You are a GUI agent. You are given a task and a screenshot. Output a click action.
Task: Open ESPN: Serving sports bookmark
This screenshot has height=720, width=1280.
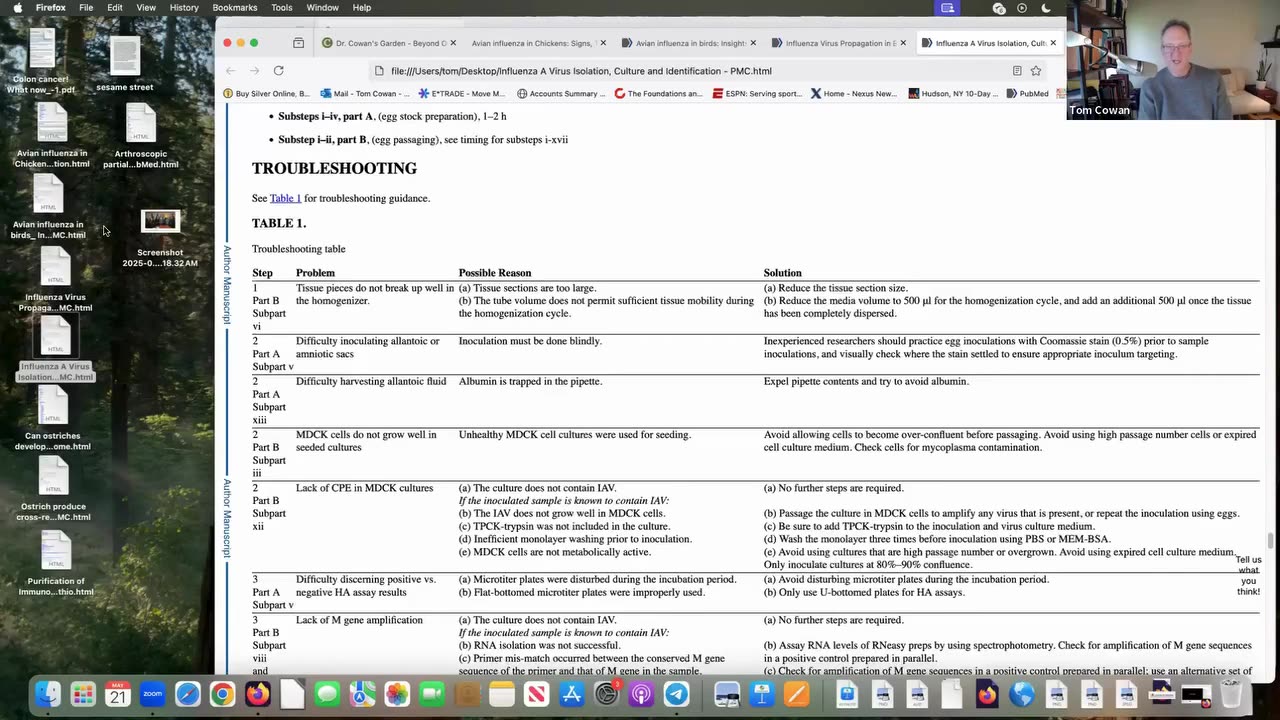click(757, 94)
